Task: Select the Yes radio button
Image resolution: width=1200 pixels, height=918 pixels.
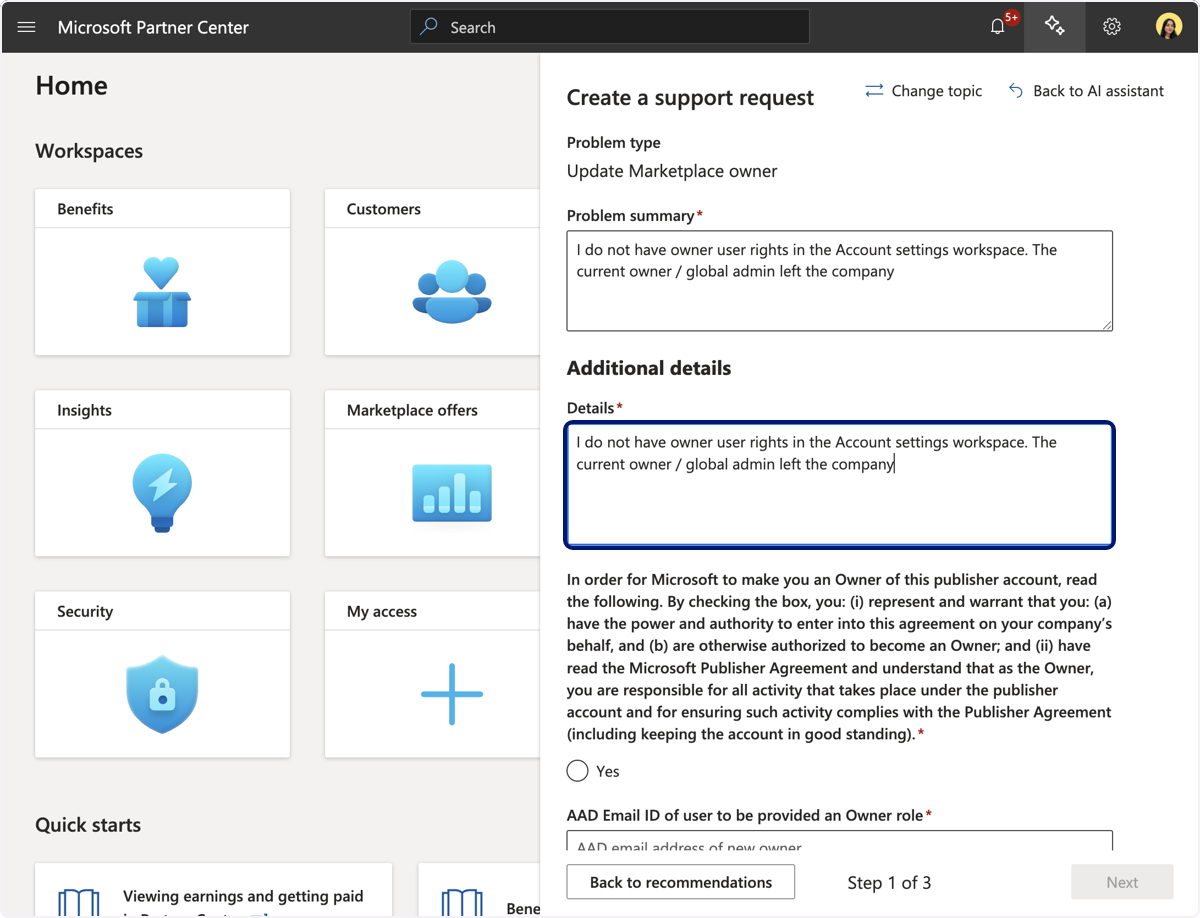Action: [577, 771]
